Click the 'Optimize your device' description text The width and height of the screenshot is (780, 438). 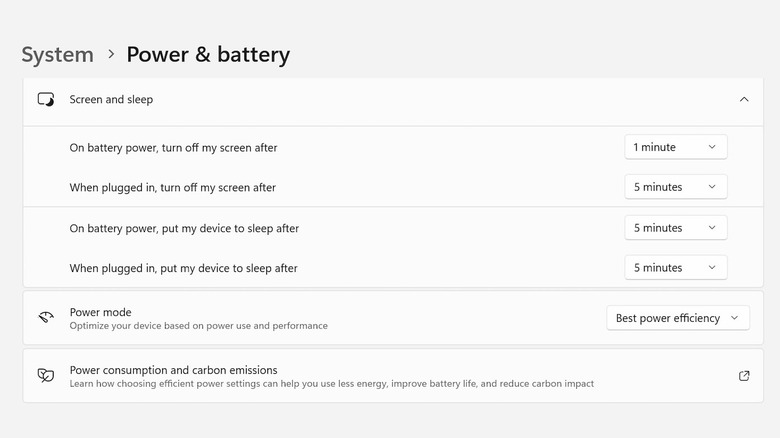pyautogui.click(x=198, y=326)
